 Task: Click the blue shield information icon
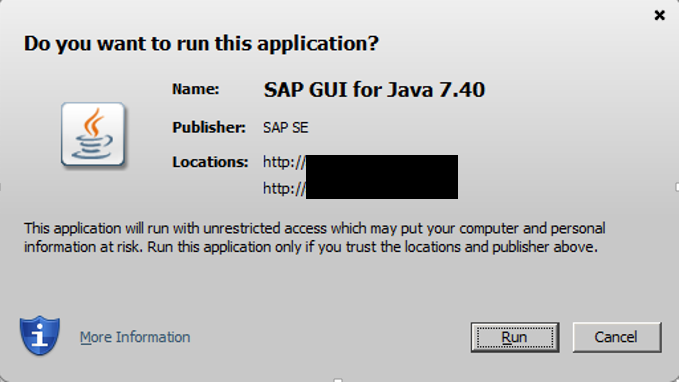point(39,335)
